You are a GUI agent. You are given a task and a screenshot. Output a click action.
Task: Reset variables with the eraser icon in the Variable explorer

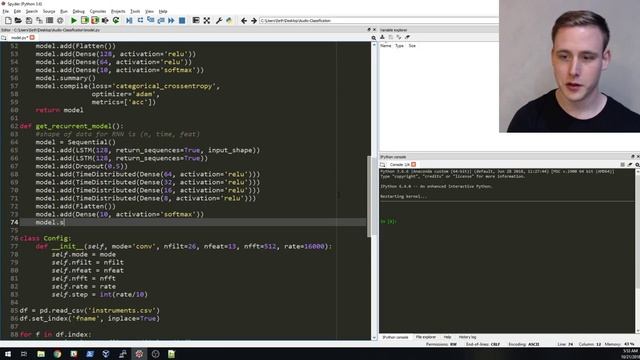click(407, 37)
